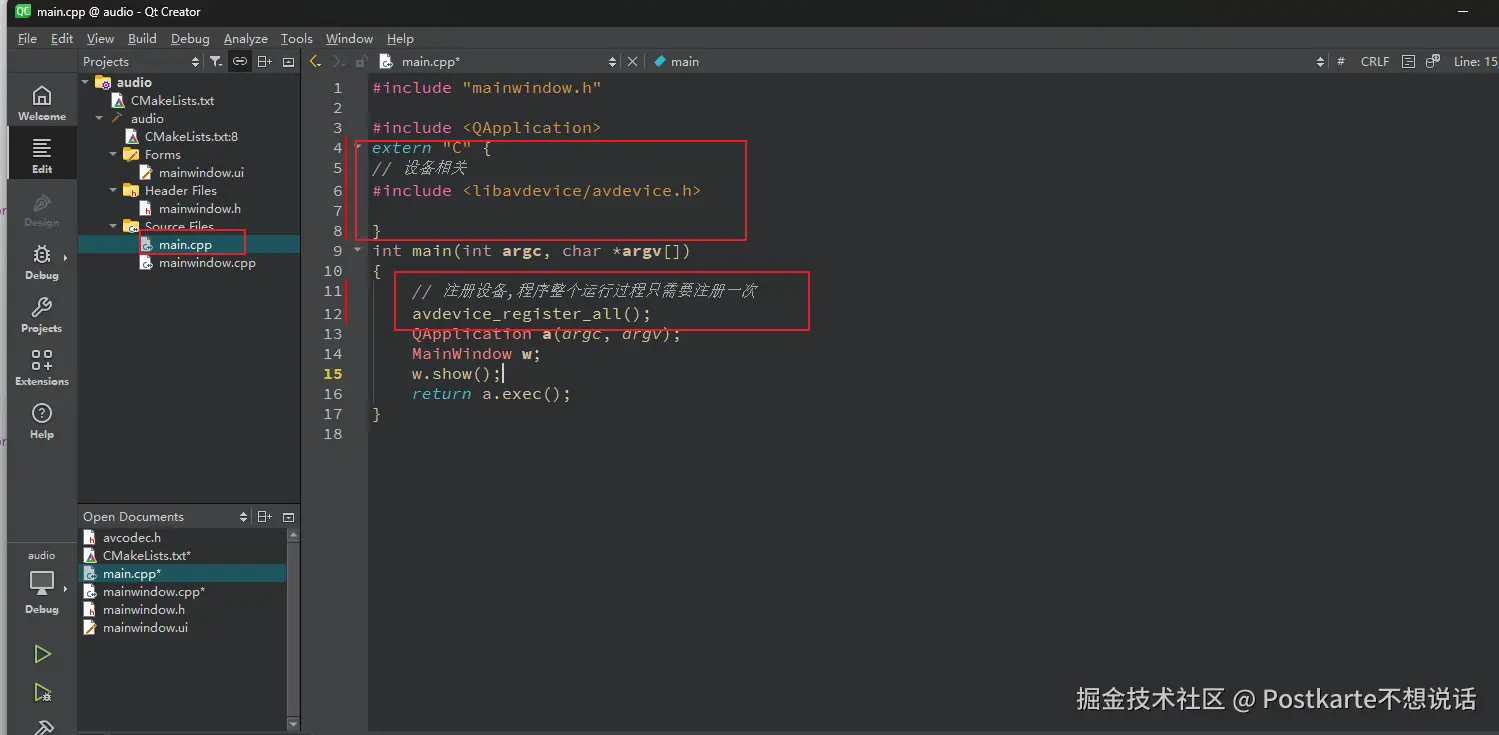
Task: Collapse the Source Files folder
Action: point(114,226)
